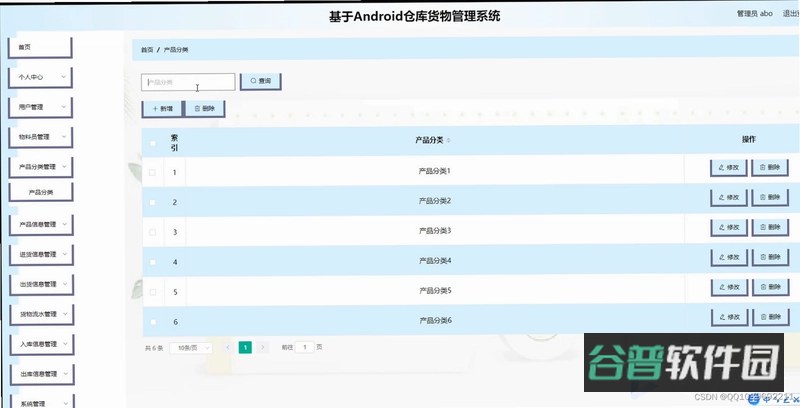Click 修改 for 产品分类2 row
This screenshot has width=800, height=408.
(729, 197)
